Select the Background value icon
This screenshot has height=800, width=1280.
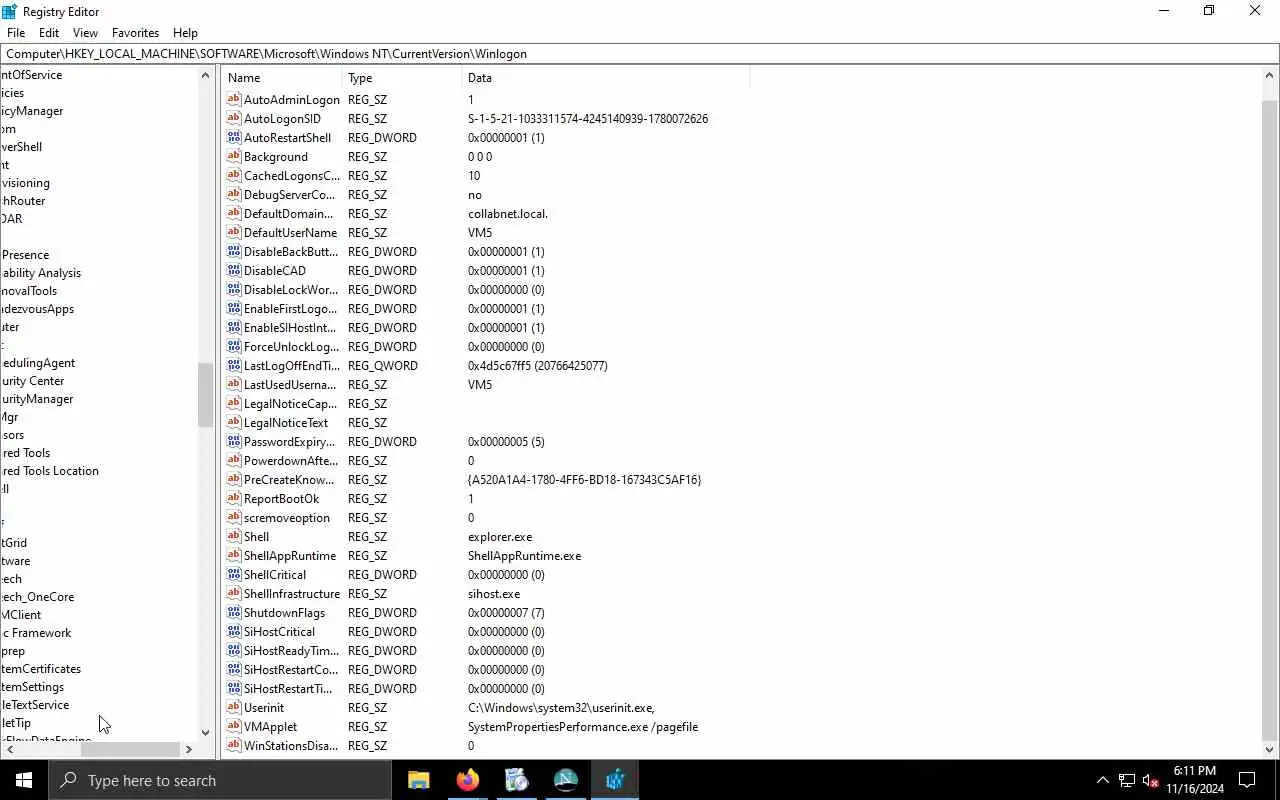234,156
